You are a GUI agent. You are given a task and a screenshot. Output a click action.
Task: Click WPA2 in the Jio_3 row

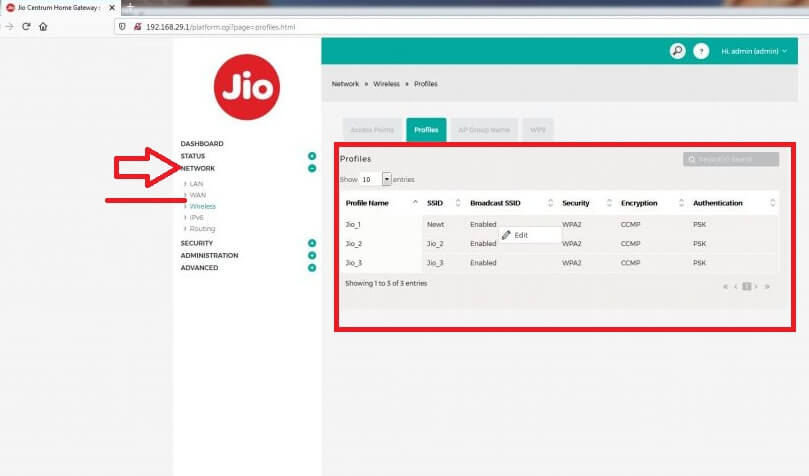572,262
